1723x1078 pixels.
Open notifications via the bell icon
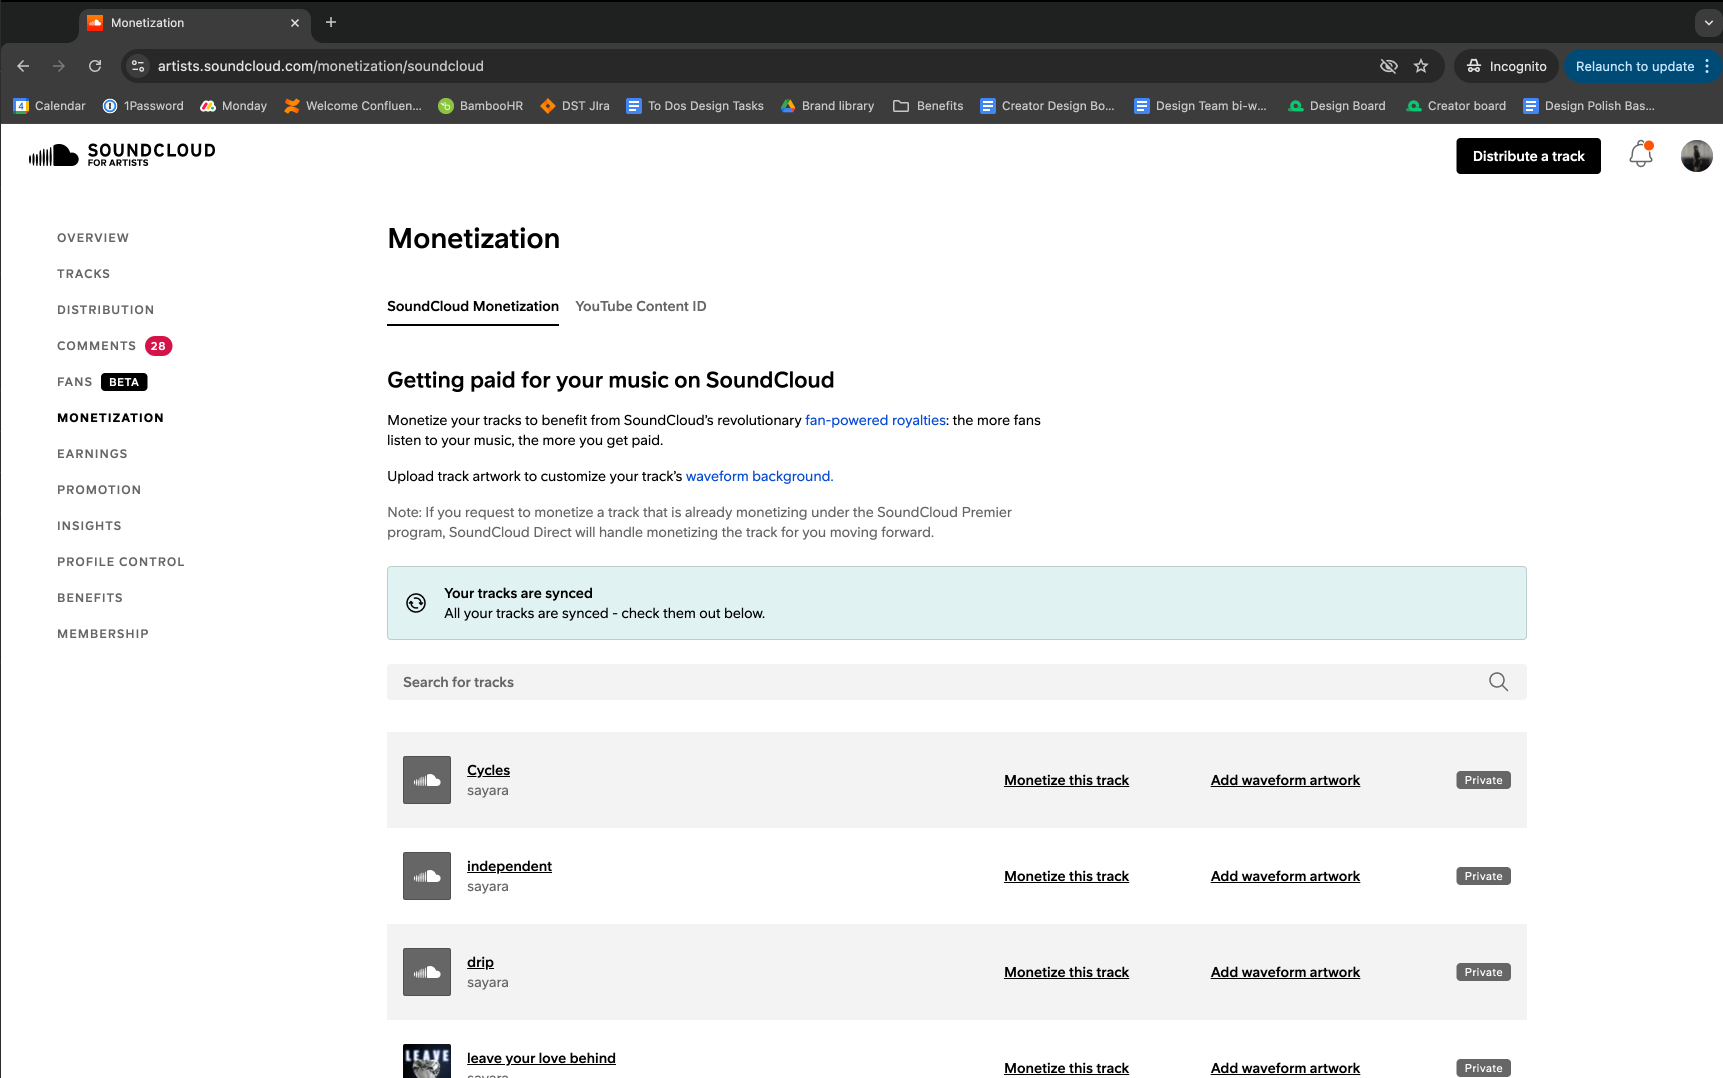(x=1640, y=155)
